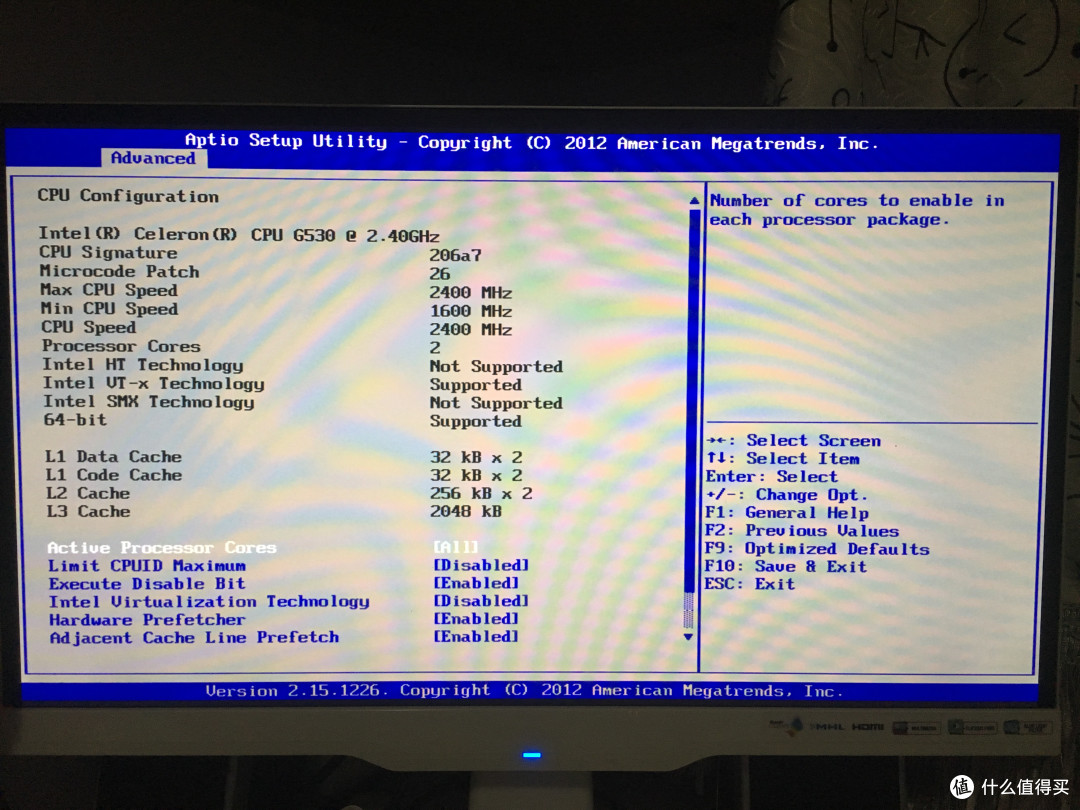Image resolution: width=1080 pixels, height=810 pixels.
Task: Click the scrollbar up arrow
Action: [694, 200]
